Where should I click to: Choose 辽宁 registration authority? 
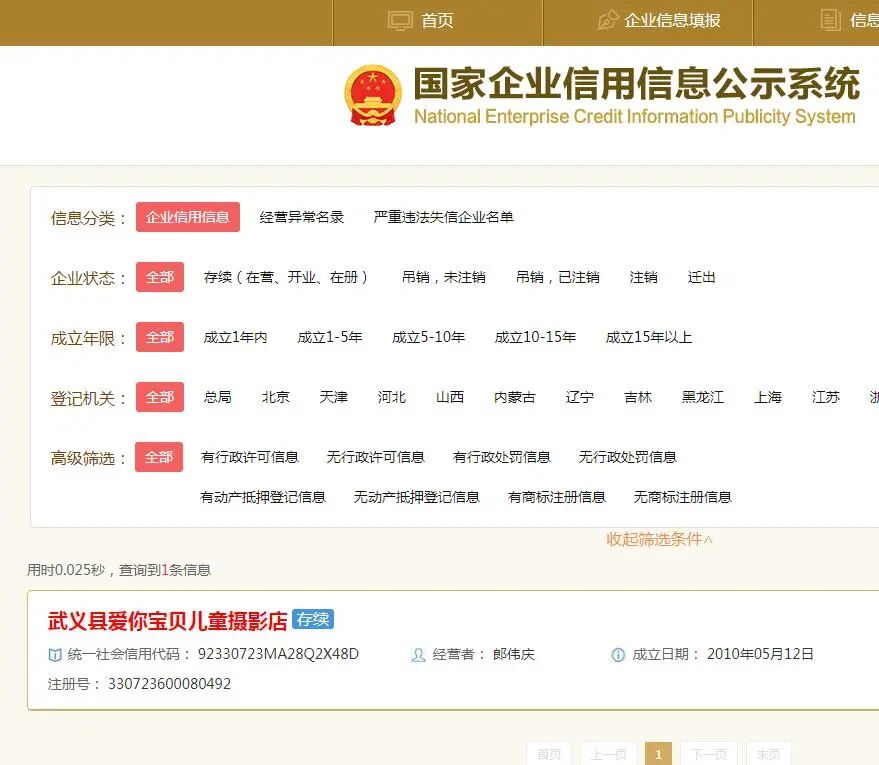[580, 397]
